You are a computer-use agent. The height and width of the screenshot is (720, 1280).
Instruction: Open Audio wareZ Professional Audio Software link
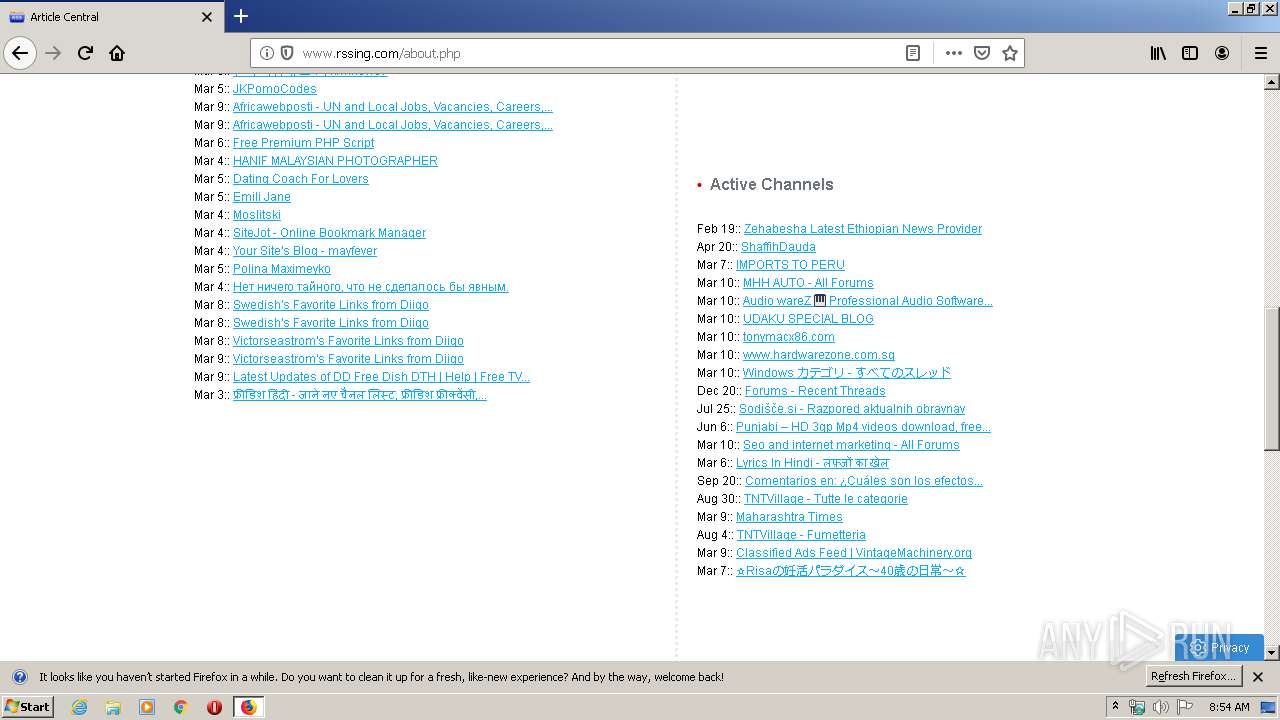[x=867, y=301]
